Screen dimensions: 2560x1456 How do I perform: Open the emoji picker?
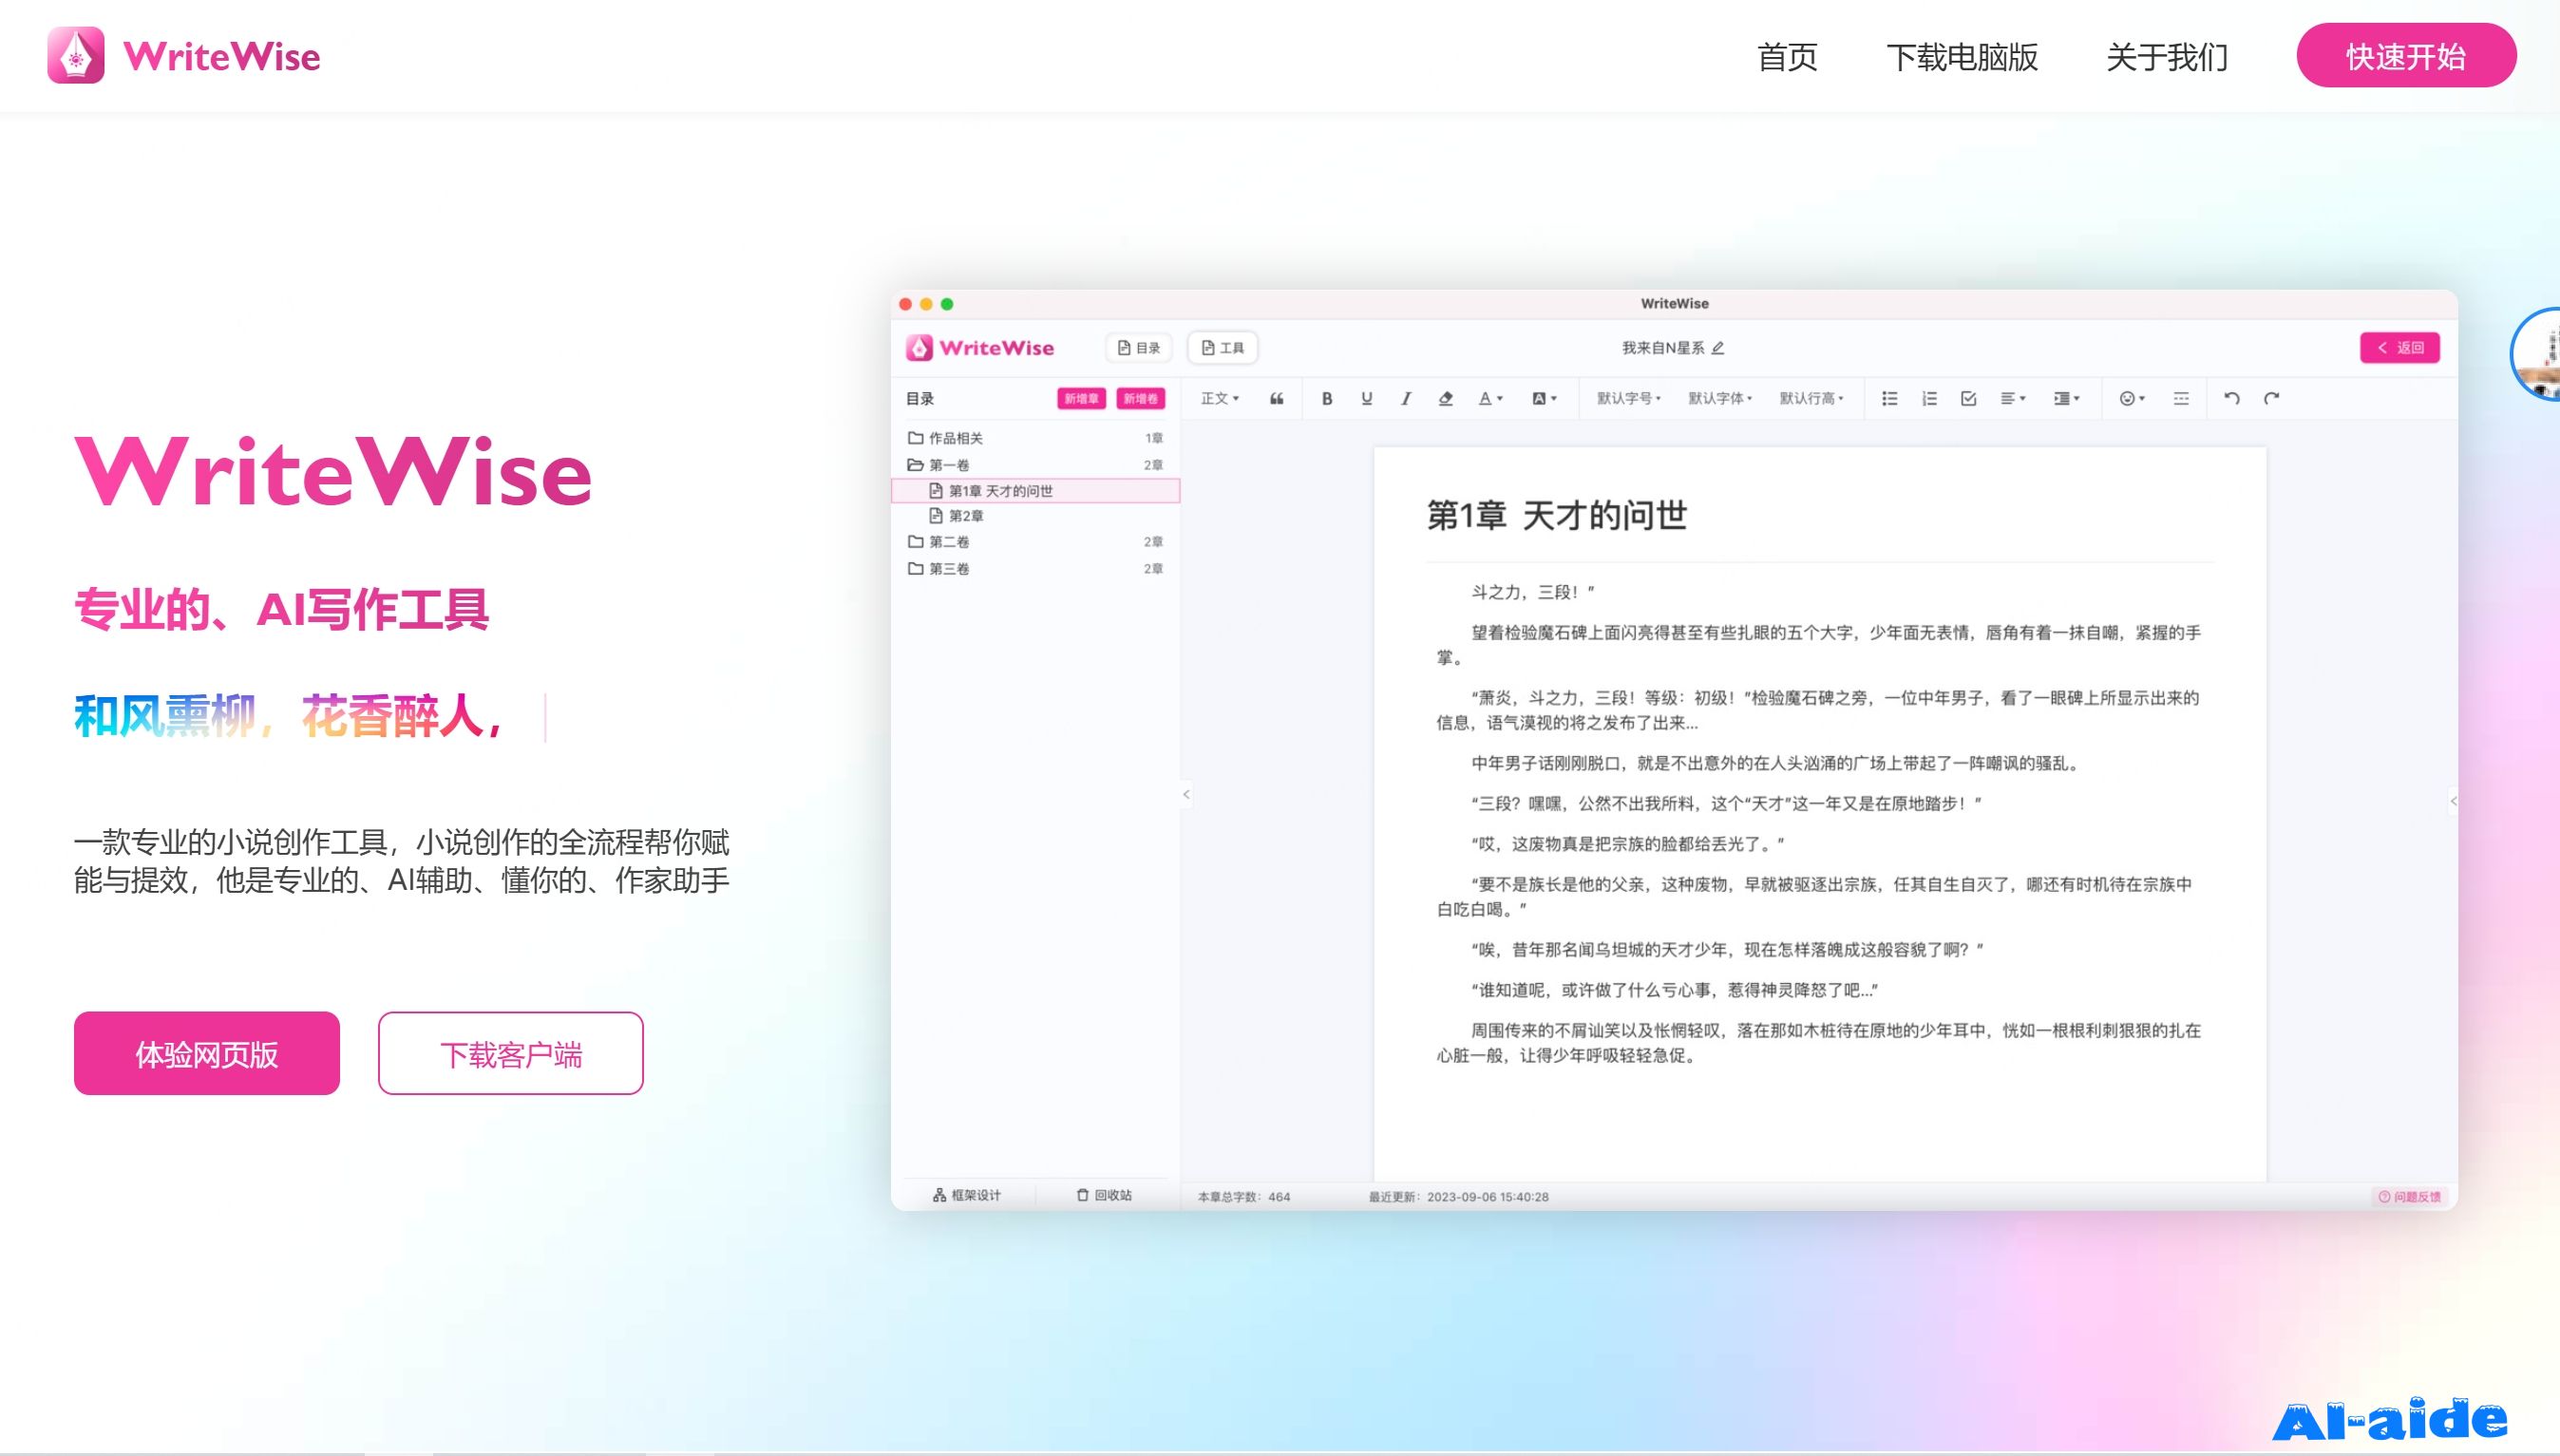click(2132, 398)
